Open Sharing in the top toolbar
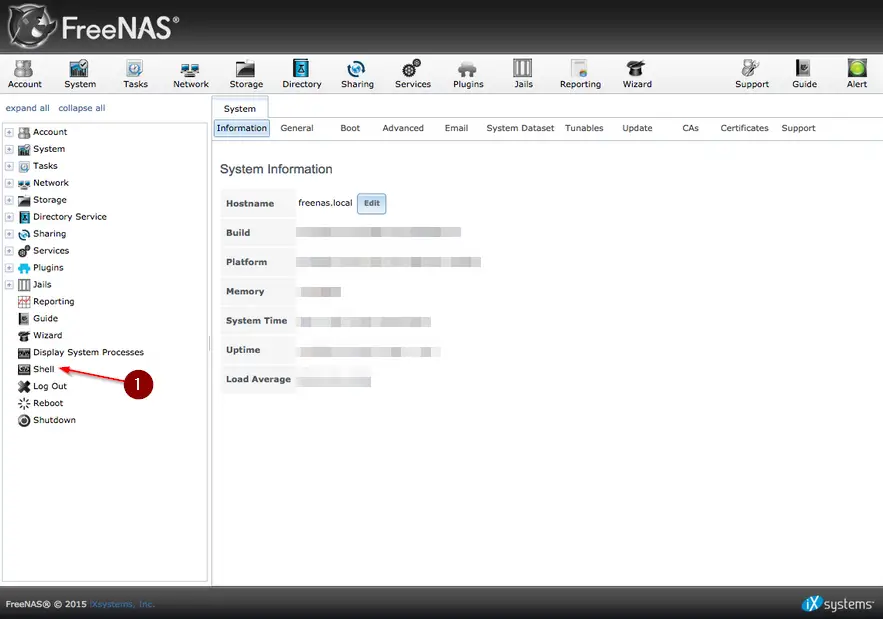 coord(357,74)
